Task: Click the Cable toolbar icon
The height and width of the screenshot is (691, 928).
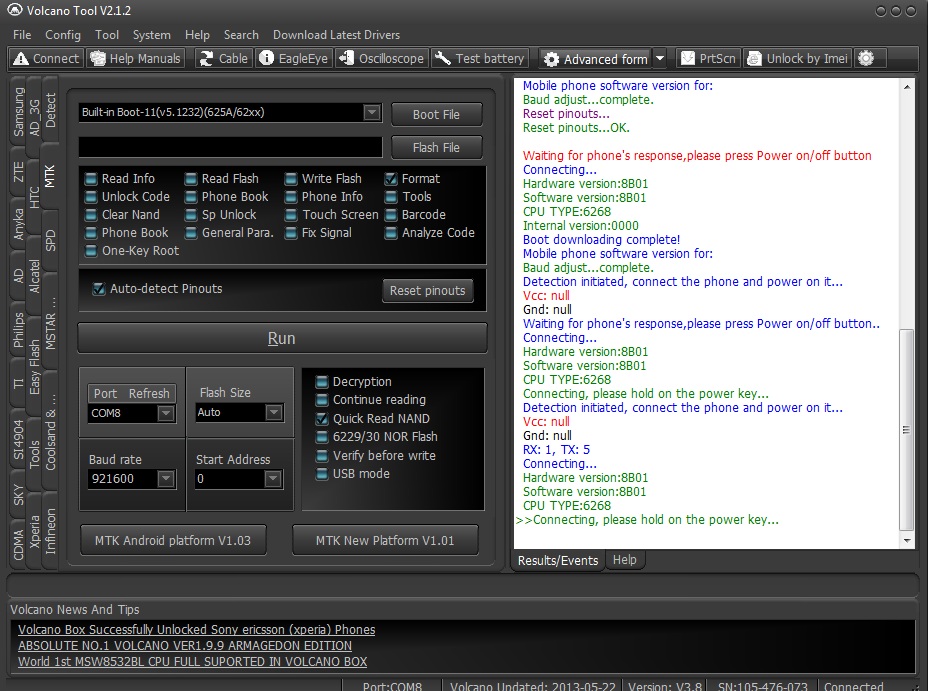Action: 206,59
